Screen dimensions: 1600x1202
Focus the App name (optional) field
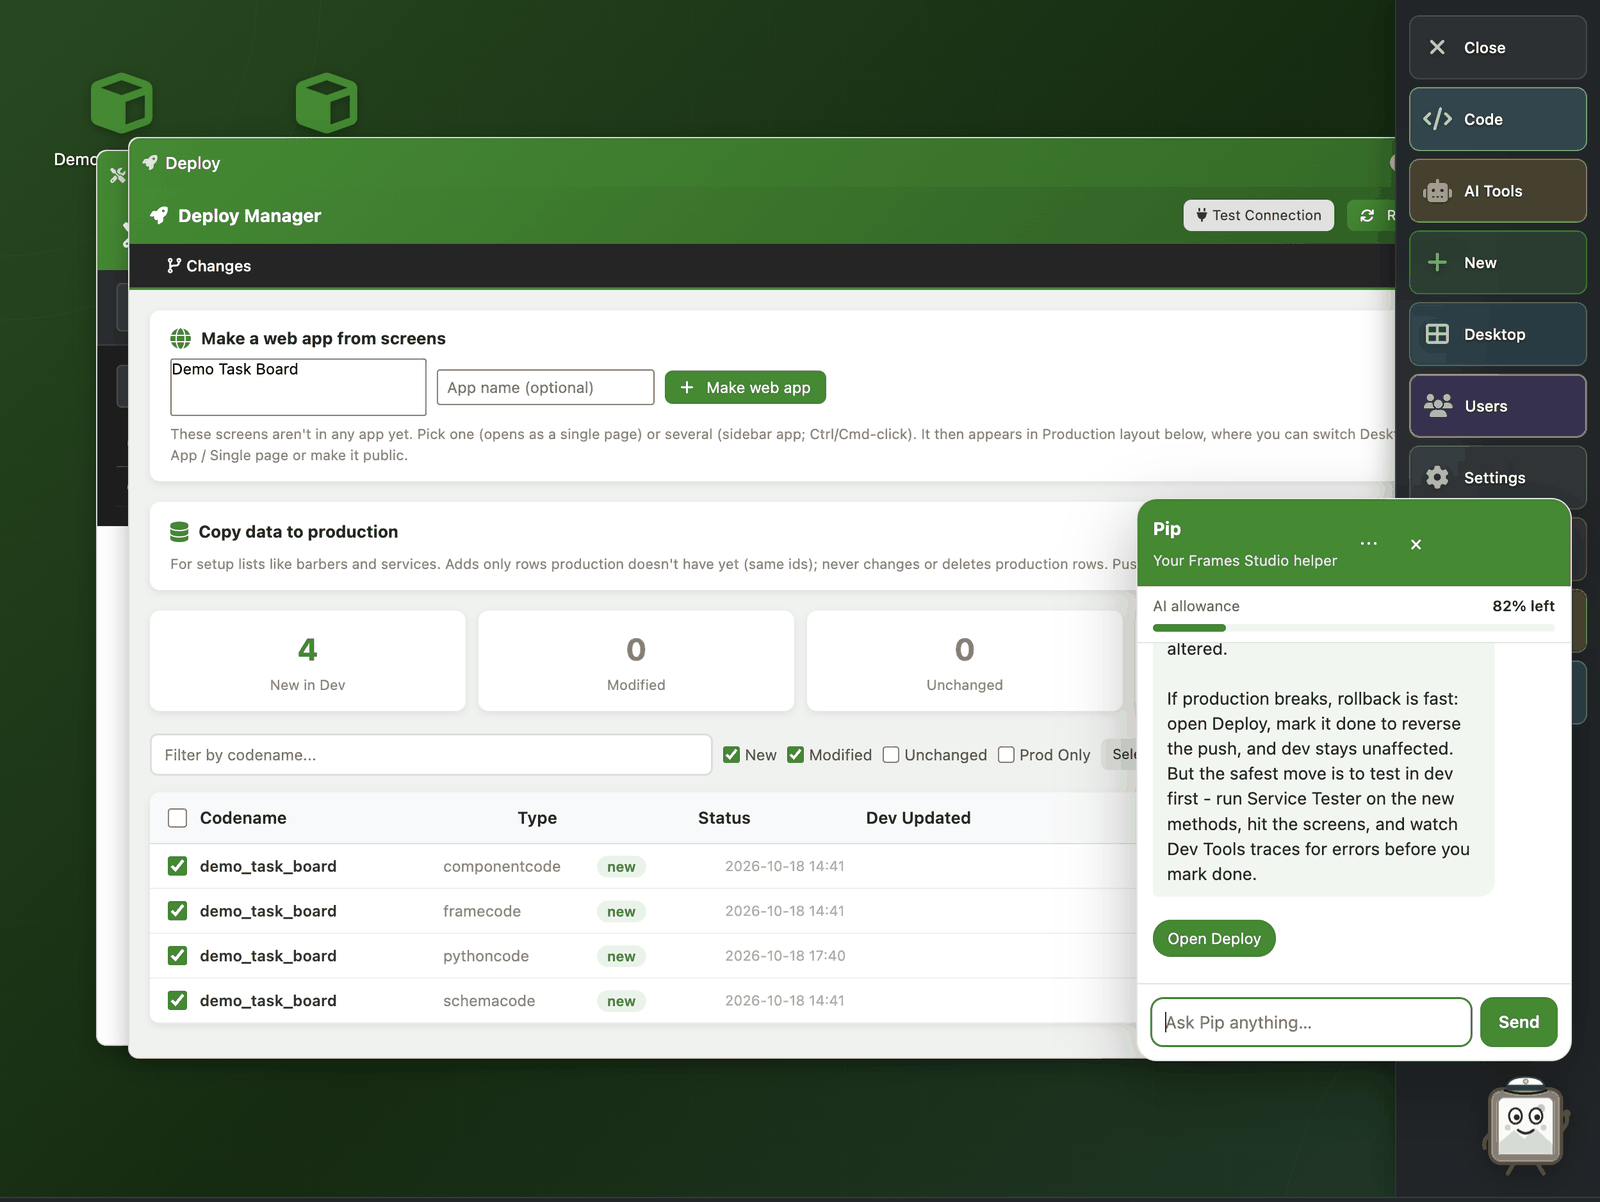point(545,387)
